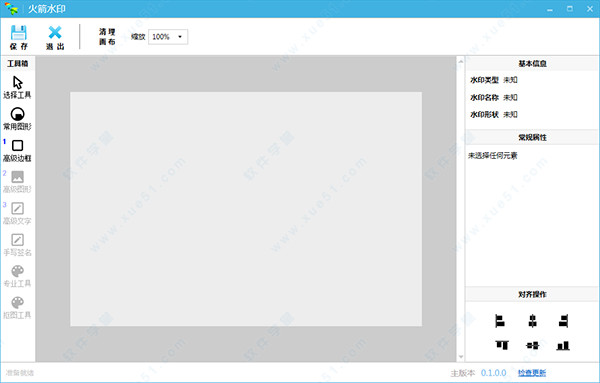Center selected elements vertically
The width and height of the screenshot is (600, 383).
pos(532,346)
